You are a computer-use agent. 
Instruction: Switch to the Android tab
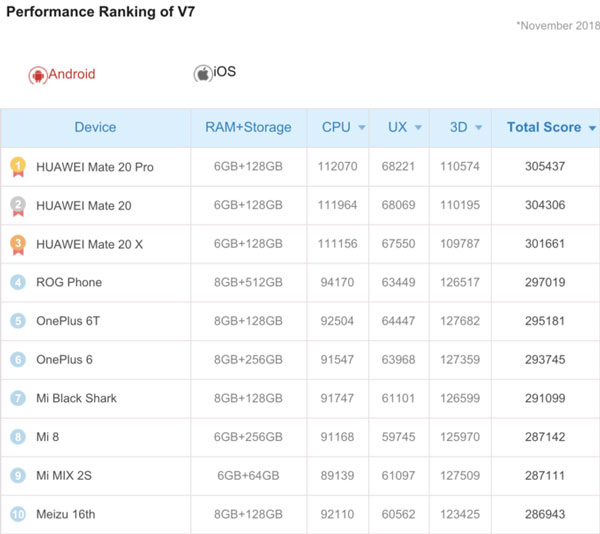click(72, 74)
